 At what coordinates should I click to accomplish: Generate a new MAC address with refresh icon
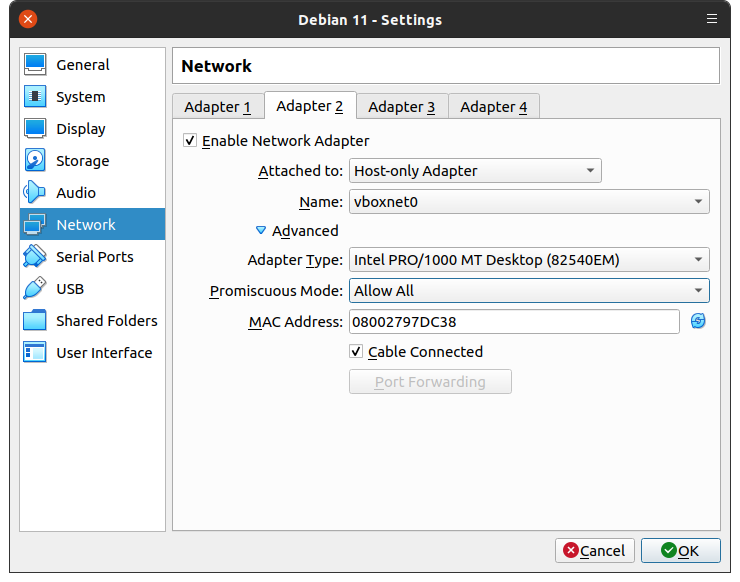click(x=698, y=321)
